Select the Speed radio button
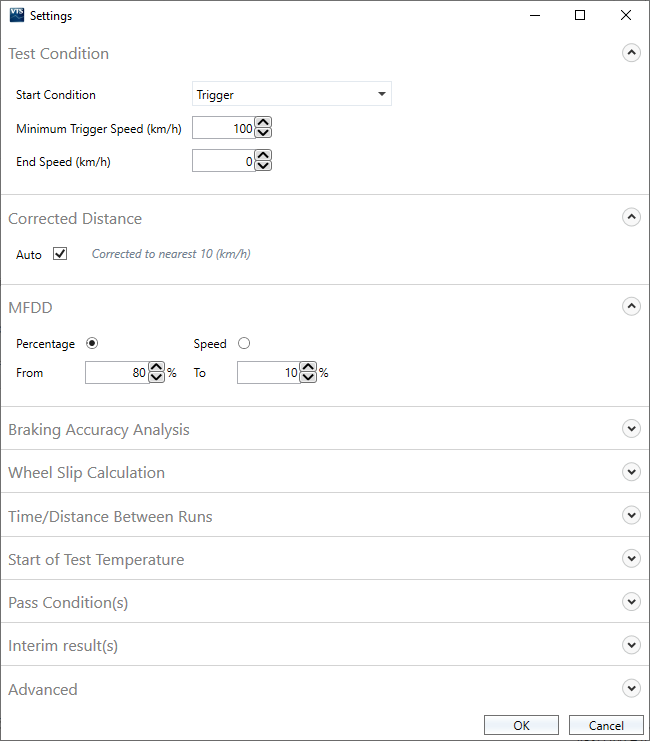 coord(244,343)
